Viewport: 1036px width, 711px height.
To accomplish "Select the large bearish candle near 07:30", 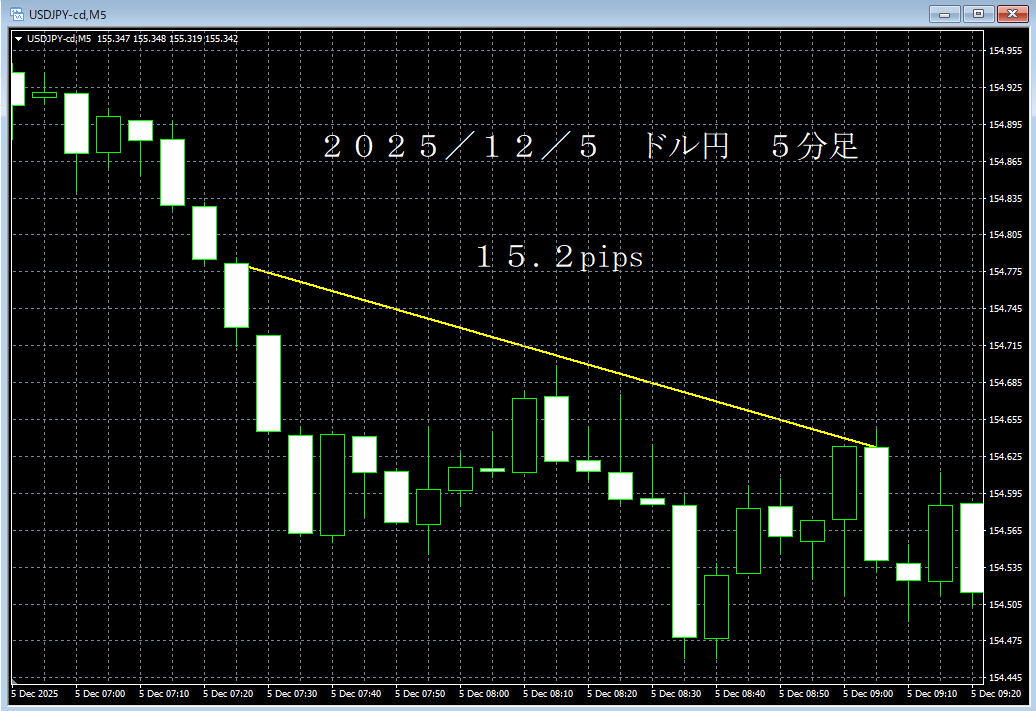I will coord(267,385).
